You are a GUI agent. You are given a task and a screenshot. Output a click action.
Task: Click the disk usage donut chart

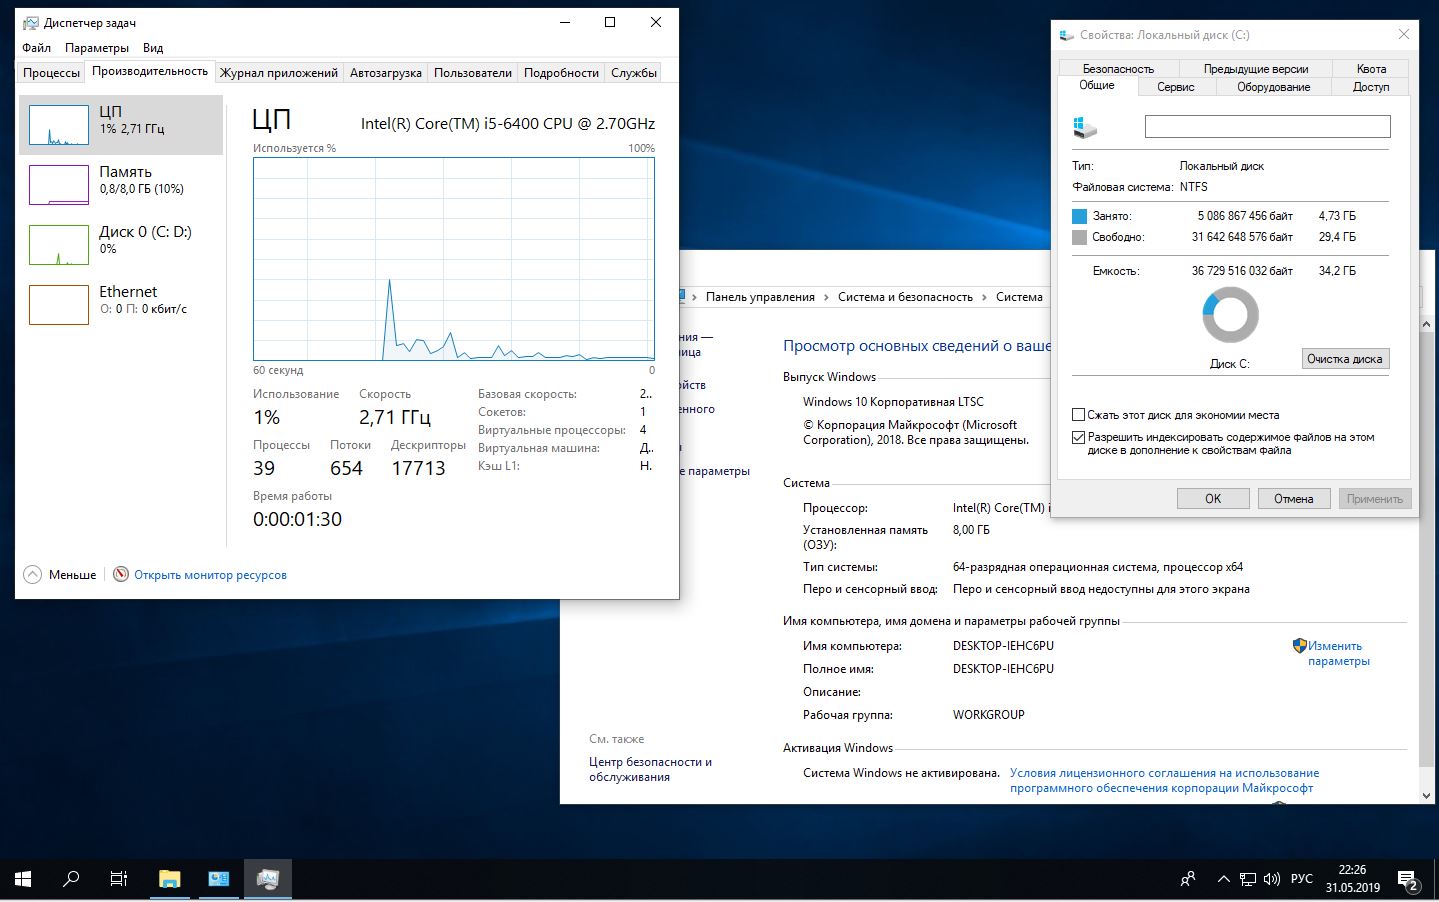[1230, 315]
